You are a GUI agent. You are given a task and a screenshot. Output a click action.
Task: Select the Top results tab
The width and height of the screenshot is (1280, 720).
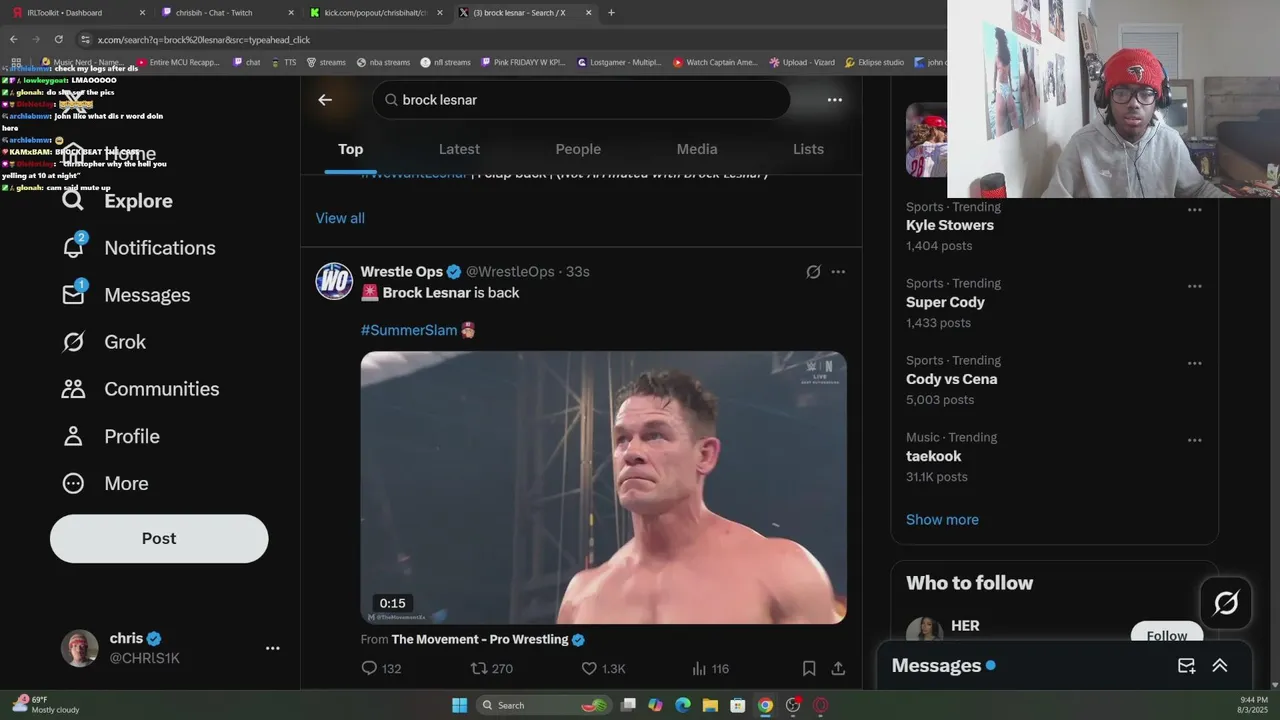pos(350,149)
